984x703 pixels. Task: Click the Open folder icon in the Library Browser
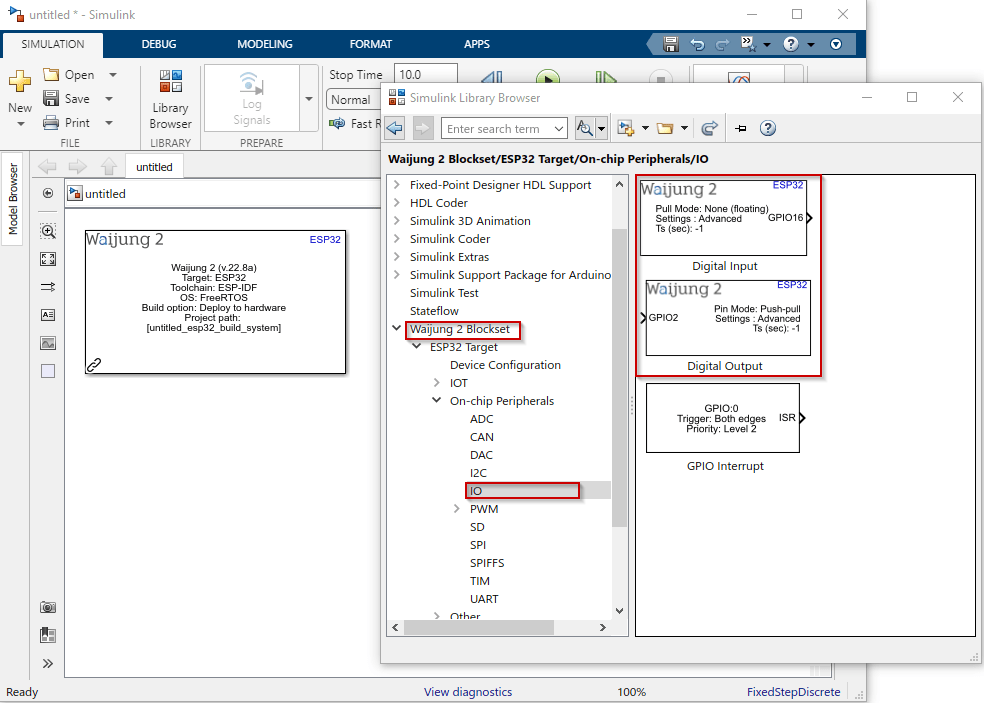pyautogui.click(x=665, y=128)
